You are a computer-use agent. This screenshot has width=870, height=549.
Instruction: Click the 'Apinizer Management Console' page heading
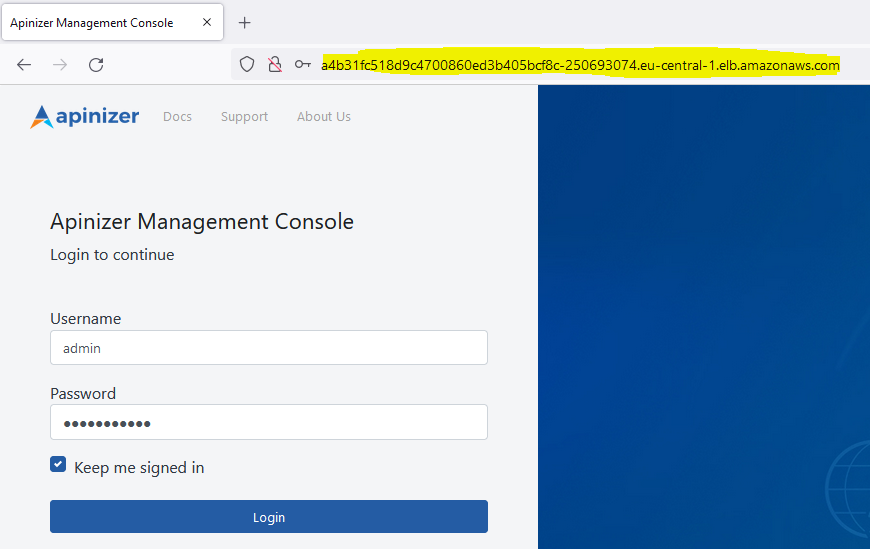202,222
